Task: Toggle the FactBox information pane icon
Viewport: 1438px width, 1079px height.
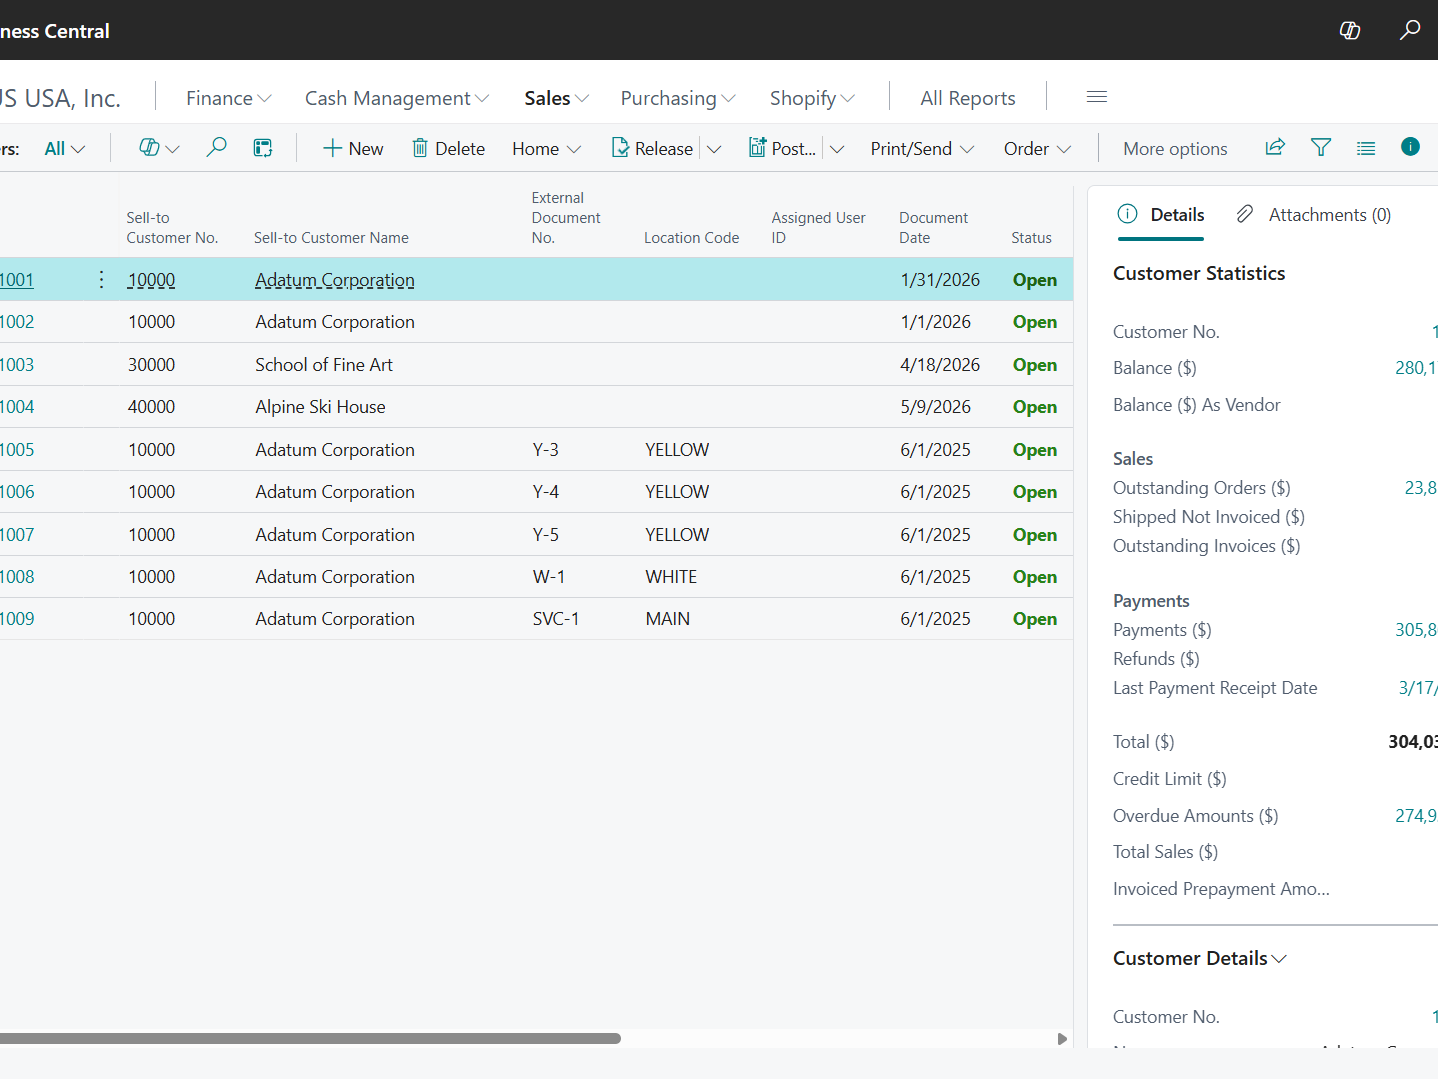Action: [x=1410, y=147]
